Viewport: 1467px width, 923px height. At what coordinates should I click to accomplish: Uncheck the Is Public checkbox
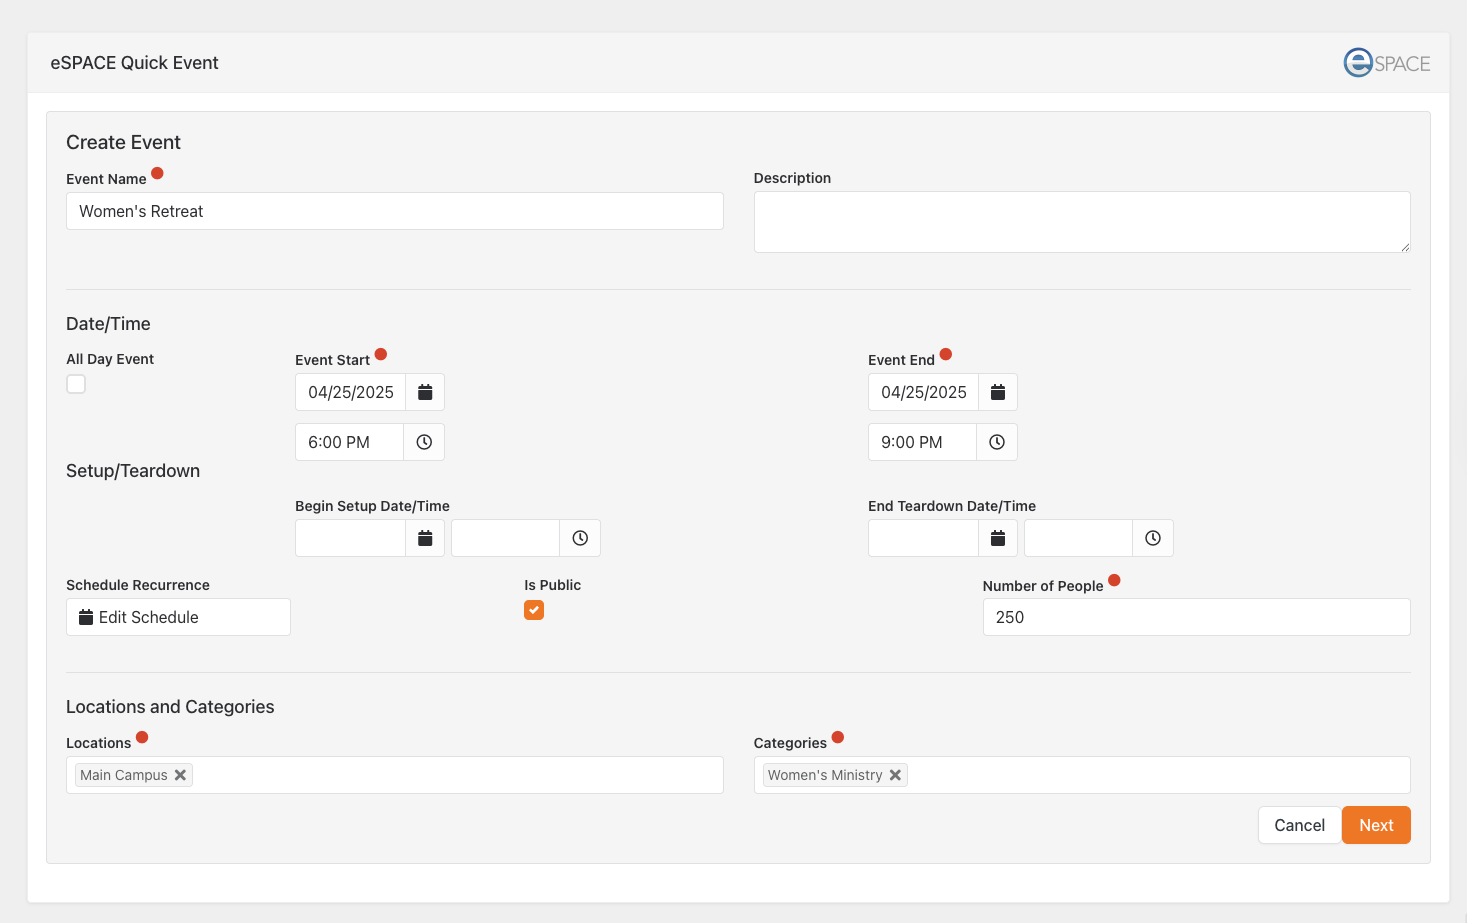coord(534,610)
